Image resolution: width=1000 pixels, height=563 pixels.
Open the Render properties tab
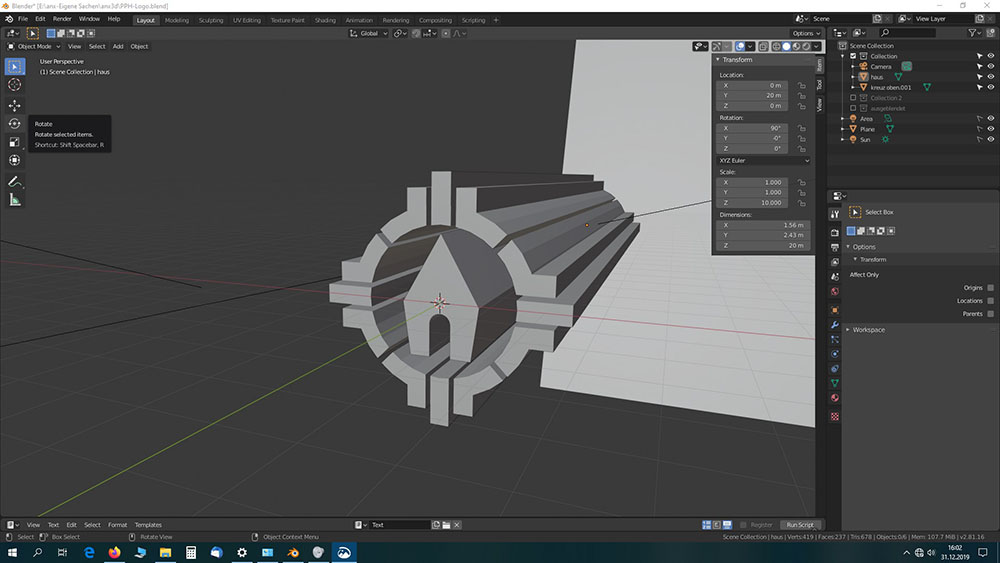(835, 232)
